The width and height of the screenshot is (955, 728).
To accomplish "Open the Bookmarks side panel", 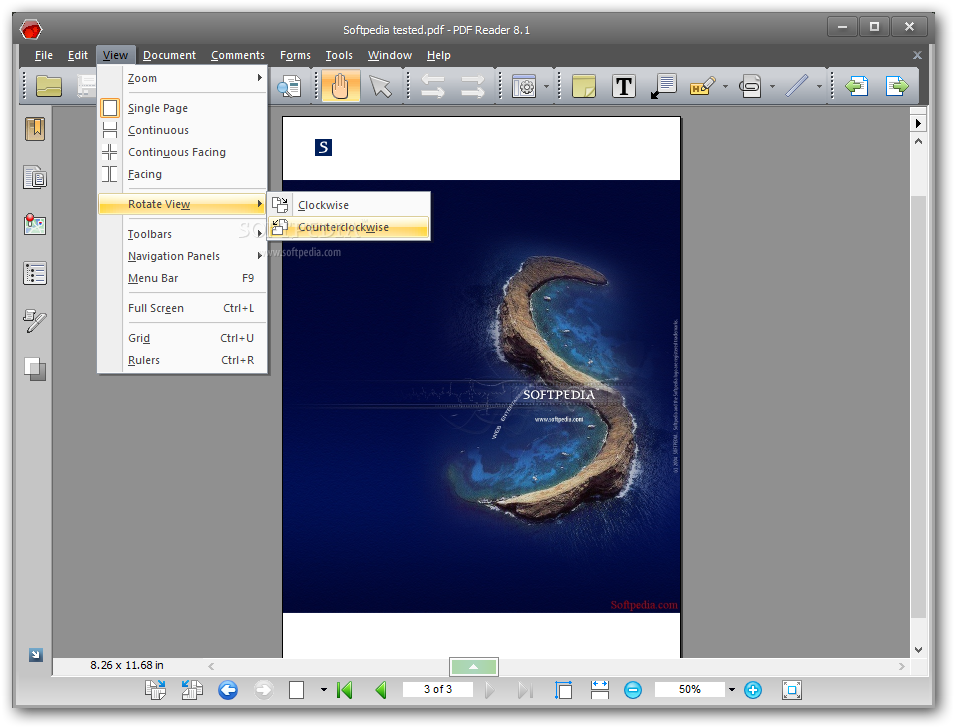I will (x=35, y=129).
